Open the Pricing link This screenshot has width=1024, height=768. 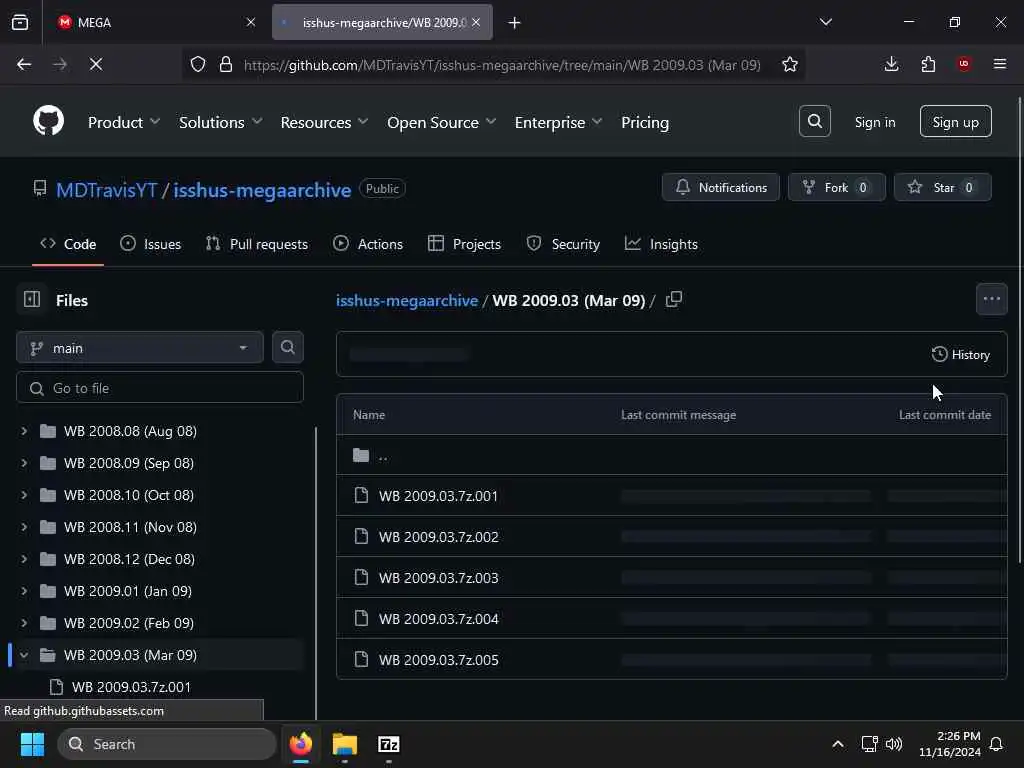click(x=645, y=122)
